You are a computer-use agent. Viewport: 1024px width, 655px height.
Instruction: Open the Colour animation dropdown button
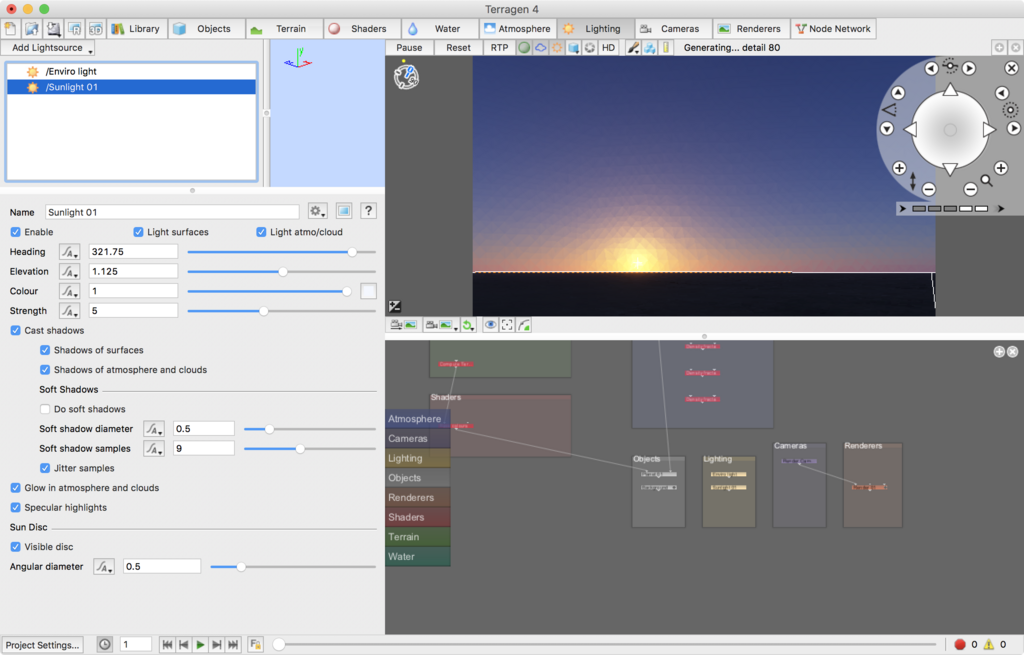pyautogui.click(x=69, y=291)
